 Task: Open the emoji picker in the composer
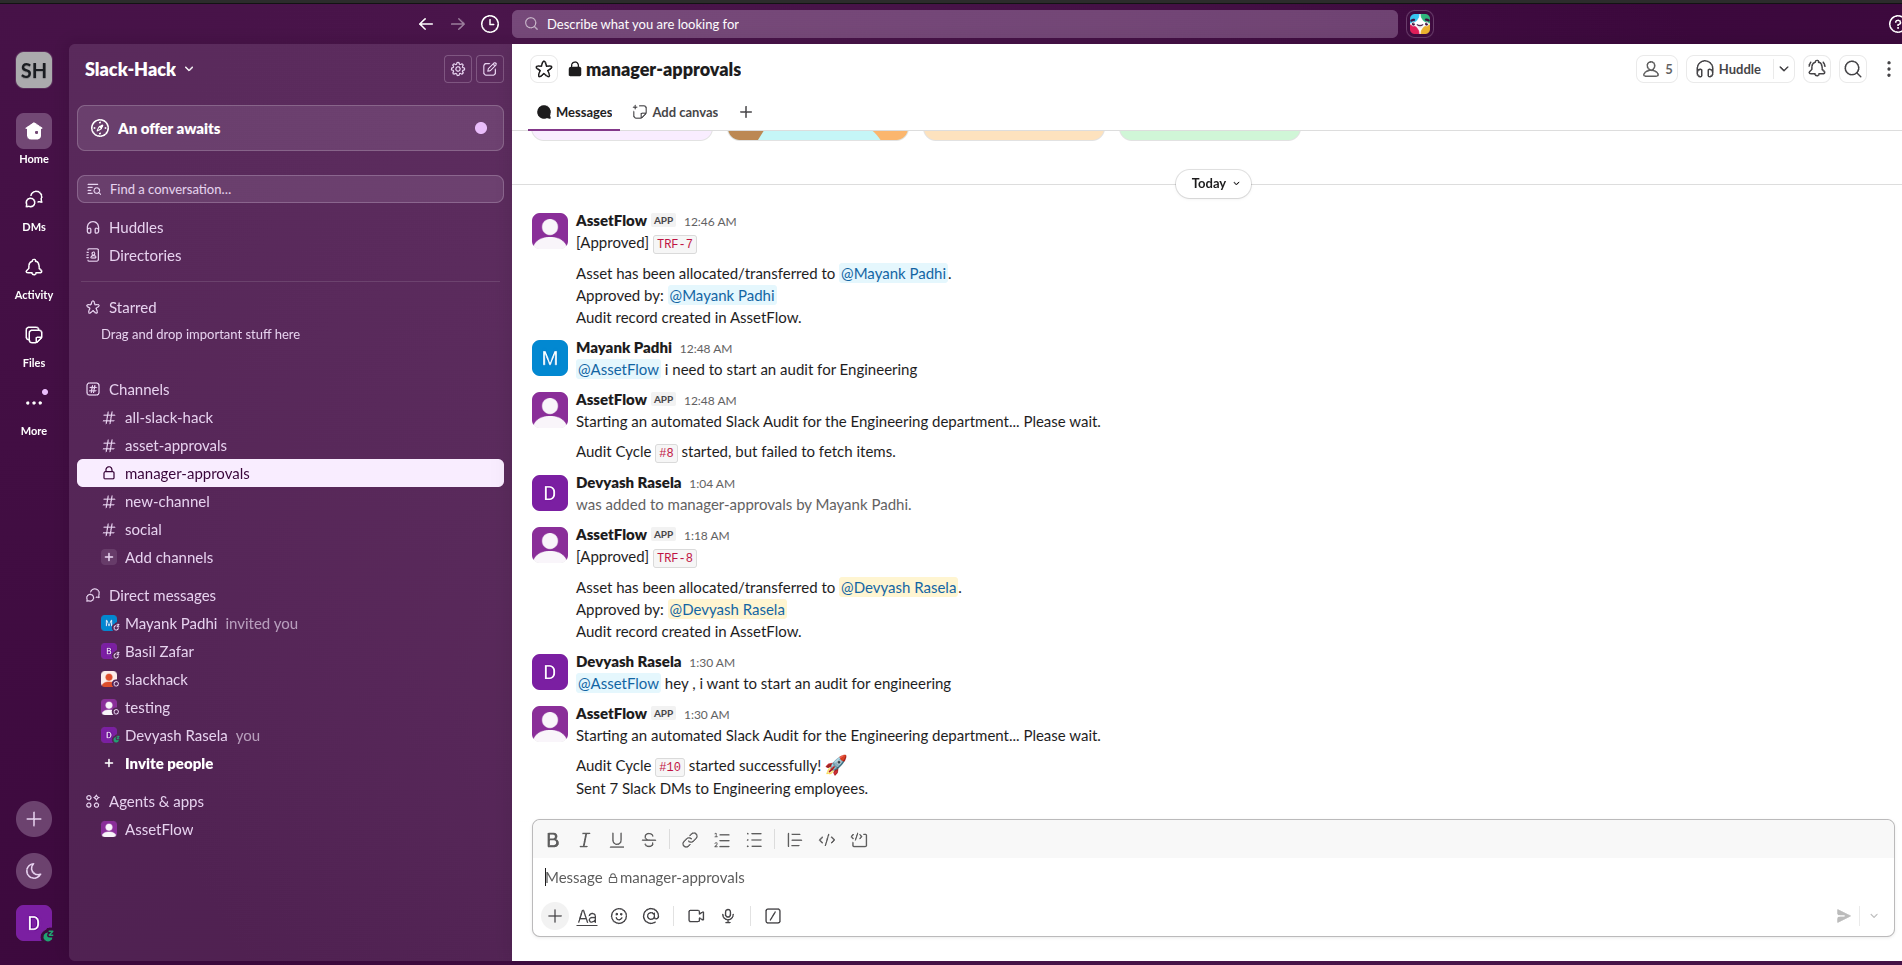(x=619, y=916)
